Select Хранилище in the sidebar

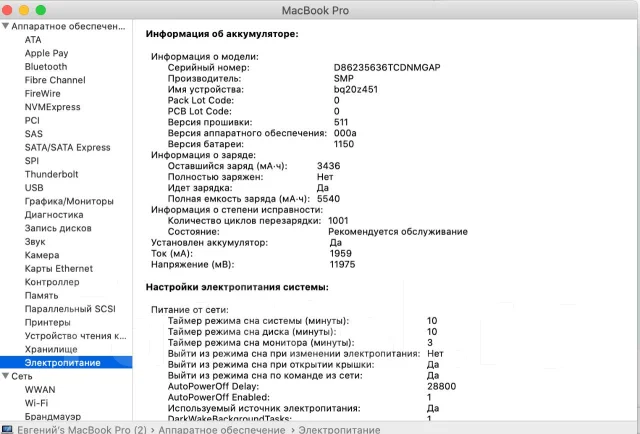point(51,349)
